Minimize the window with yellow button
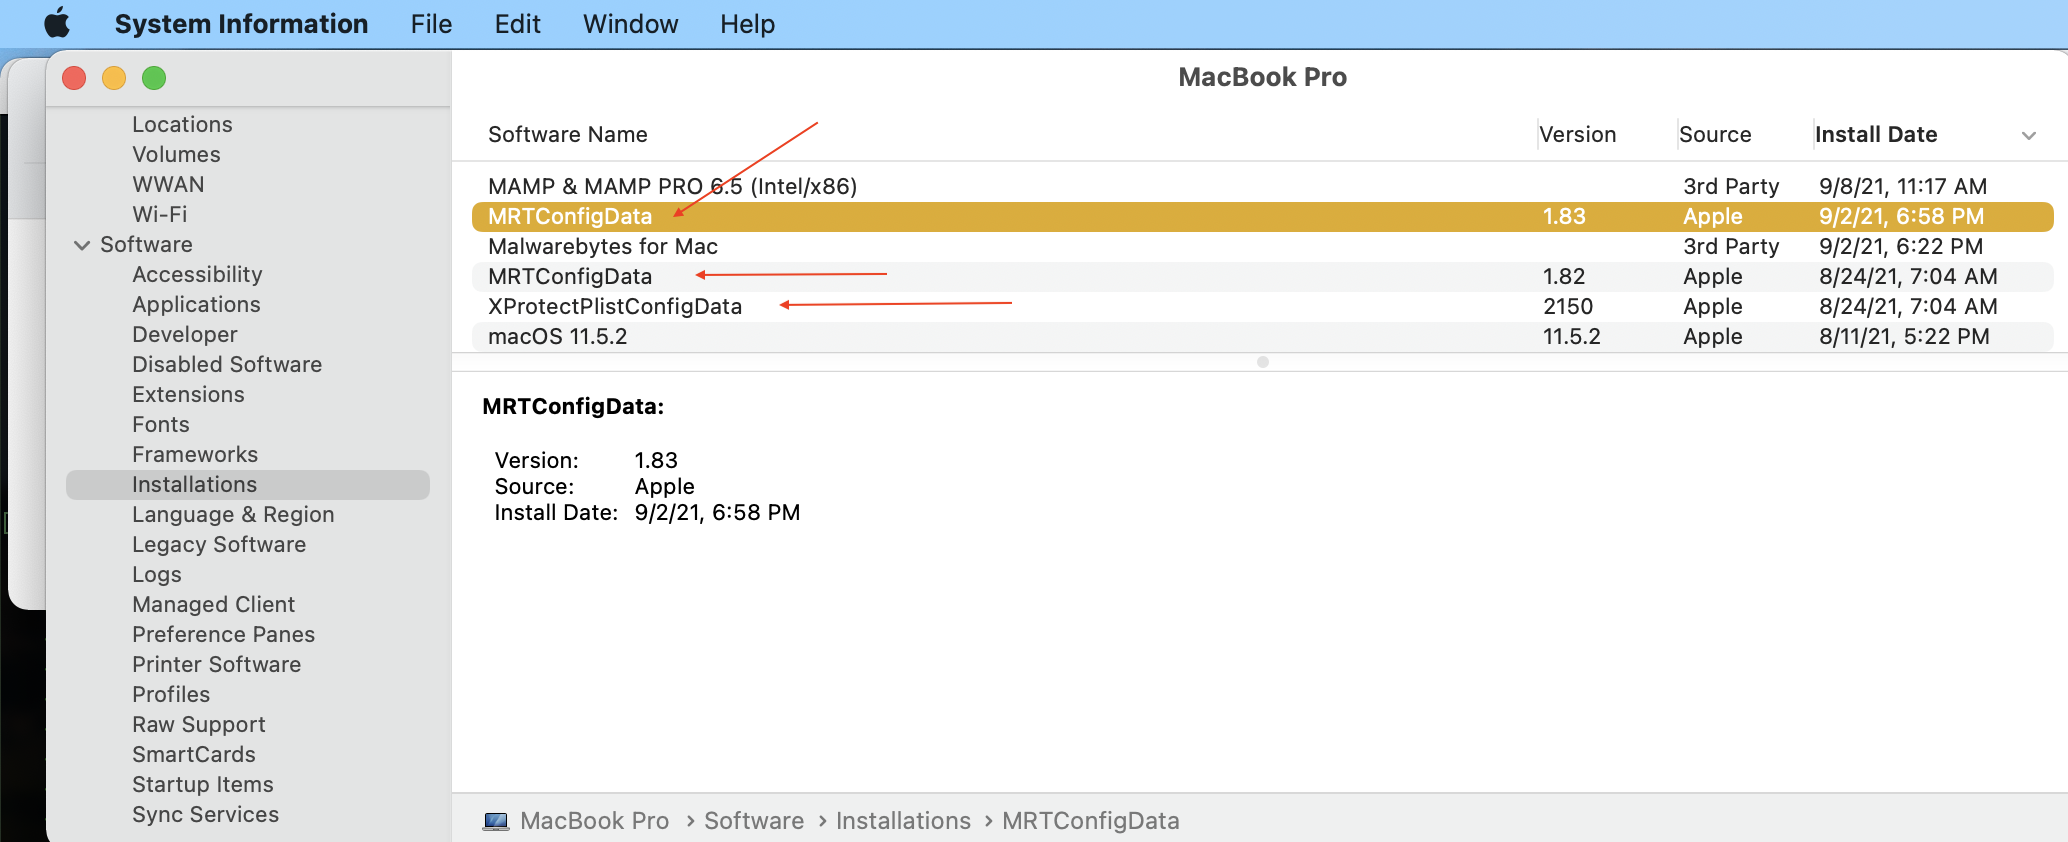Viewport: 2068px width, 842px height. pos(114,78)
